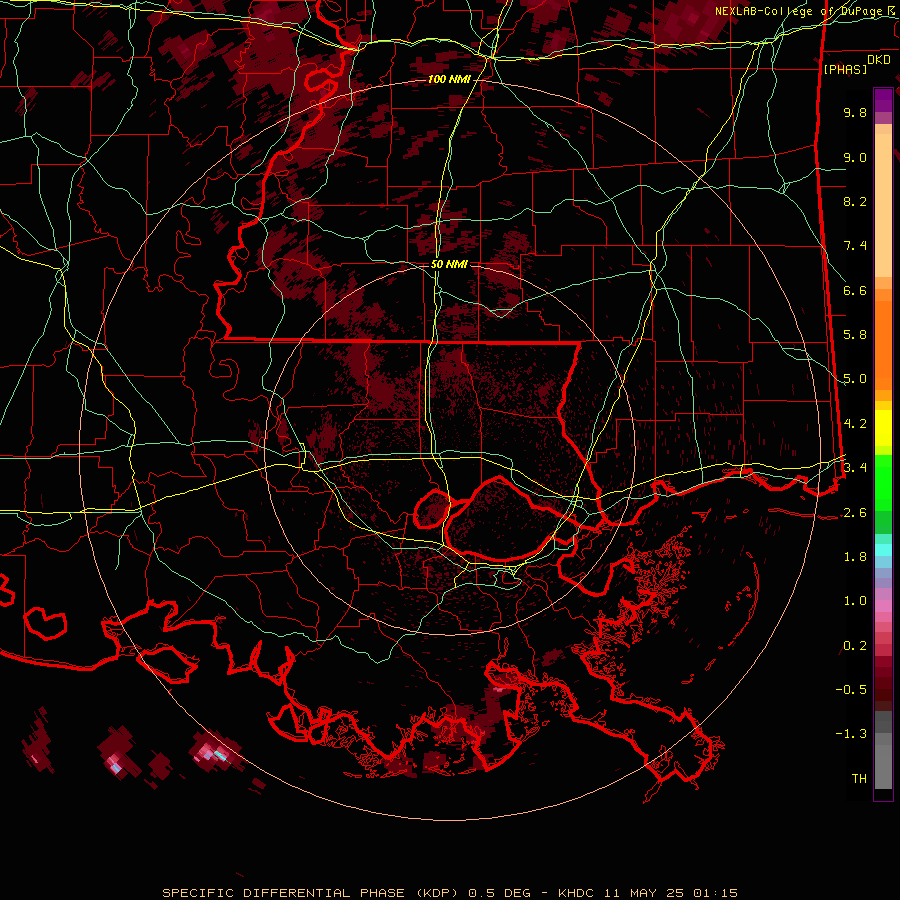Viewport: 900px width, 900px height.
Task: Click the purple top segment of the color bar
Action: (883, 100)
